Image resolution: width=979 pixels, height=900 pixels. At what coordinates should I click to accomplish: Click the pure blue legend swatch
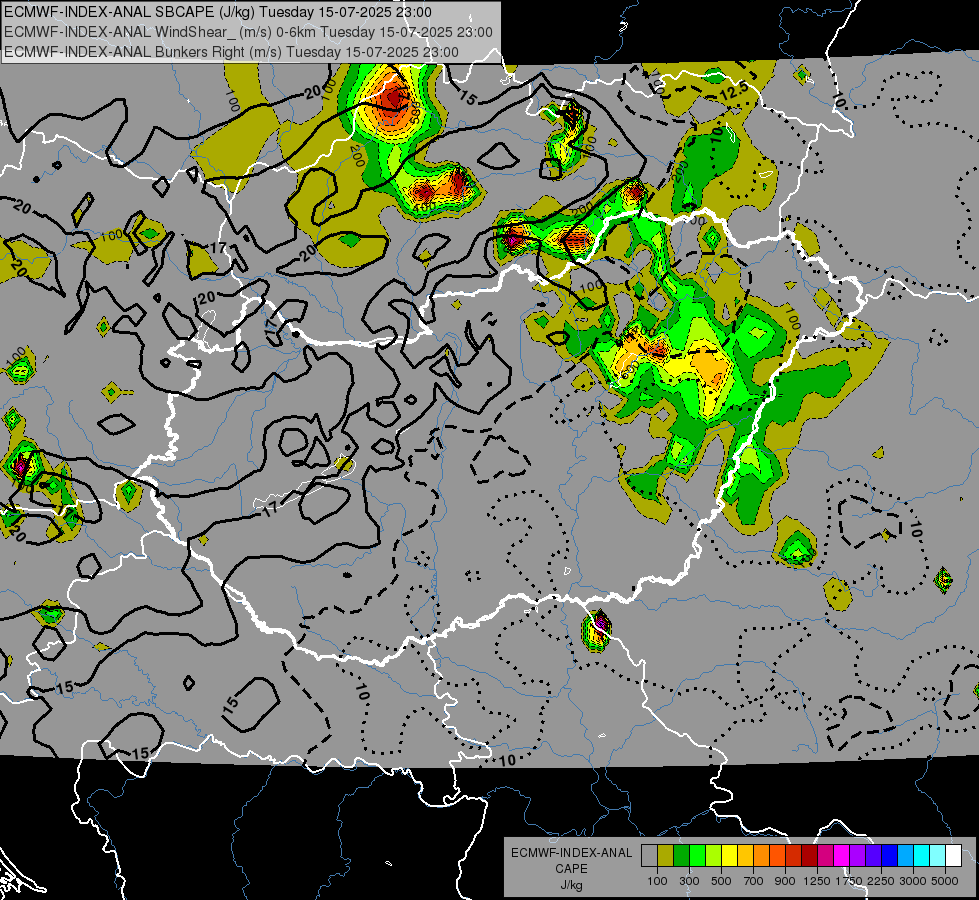coord(890,856)
